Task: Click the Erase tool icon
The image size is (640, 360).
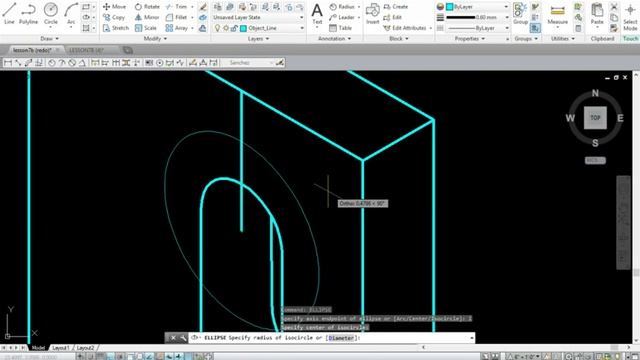Action: (x=203, y=7)
